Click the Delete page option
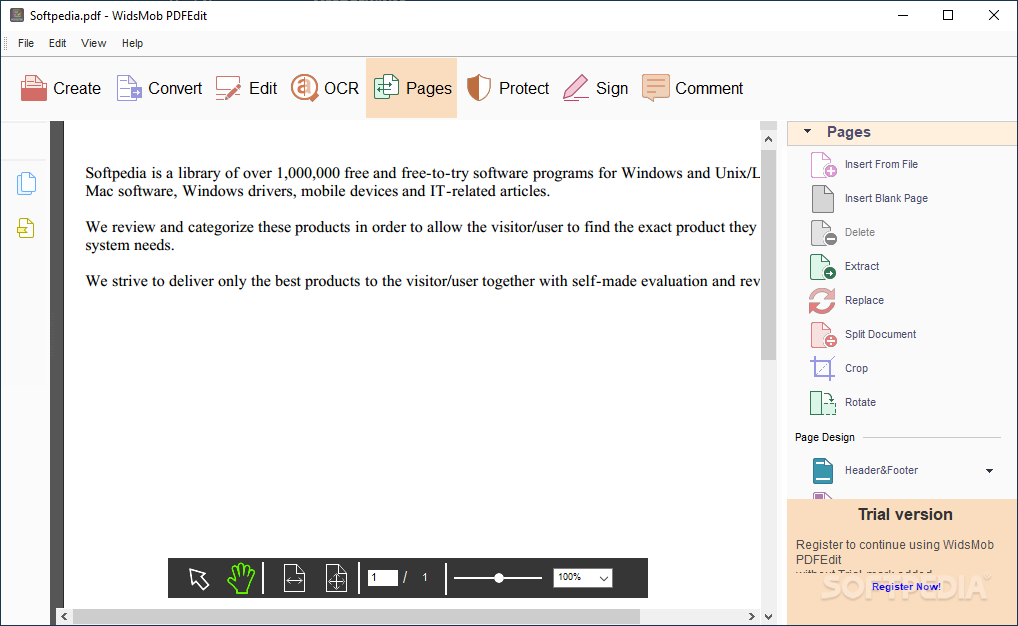The width and height of the screenshot is (1018, 626). [843, 232]
